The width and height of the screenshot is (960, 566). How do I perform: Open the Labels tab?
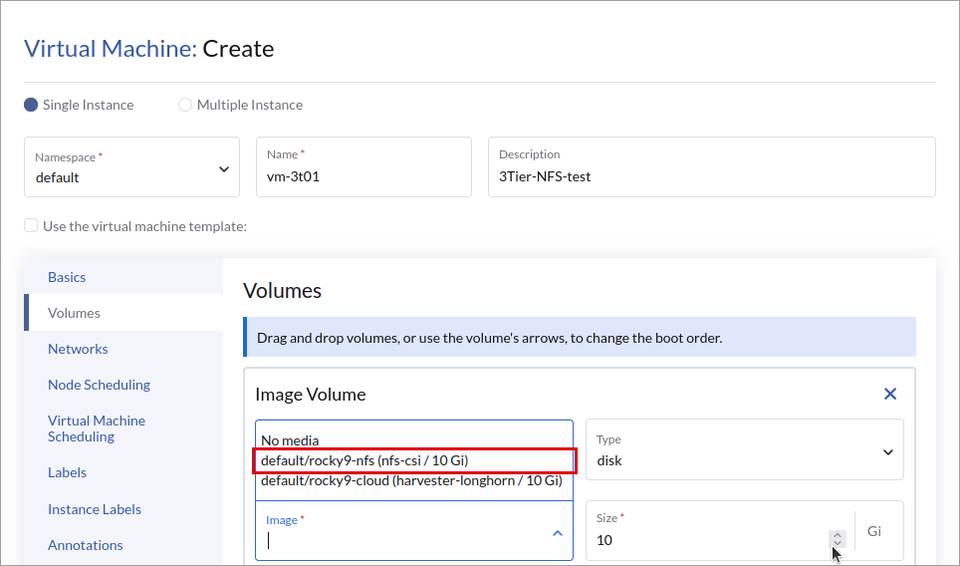point(67,473)
